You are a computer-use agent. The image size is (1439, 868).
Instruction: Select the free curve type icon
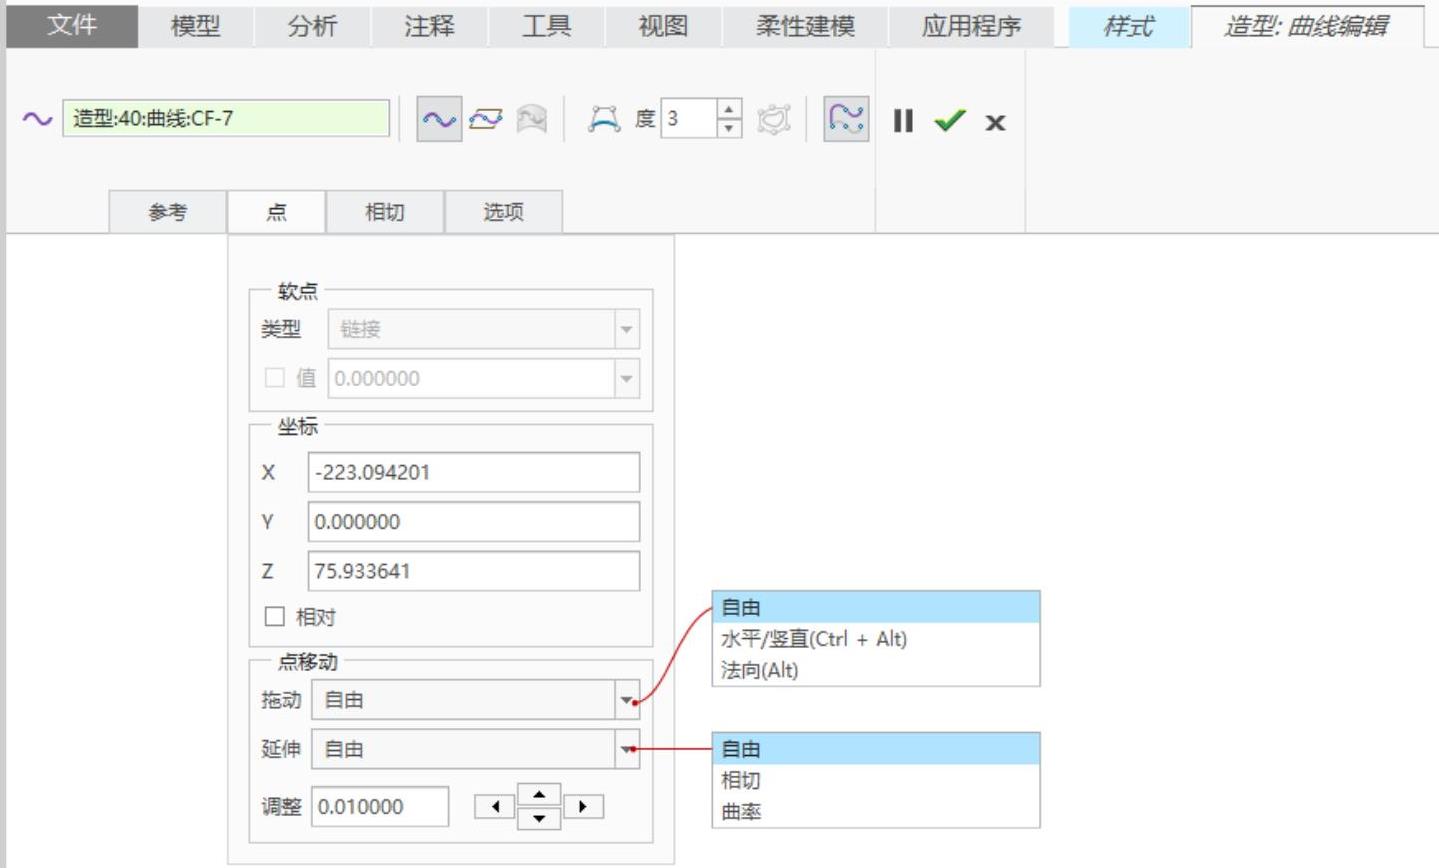tap(438, 120)
